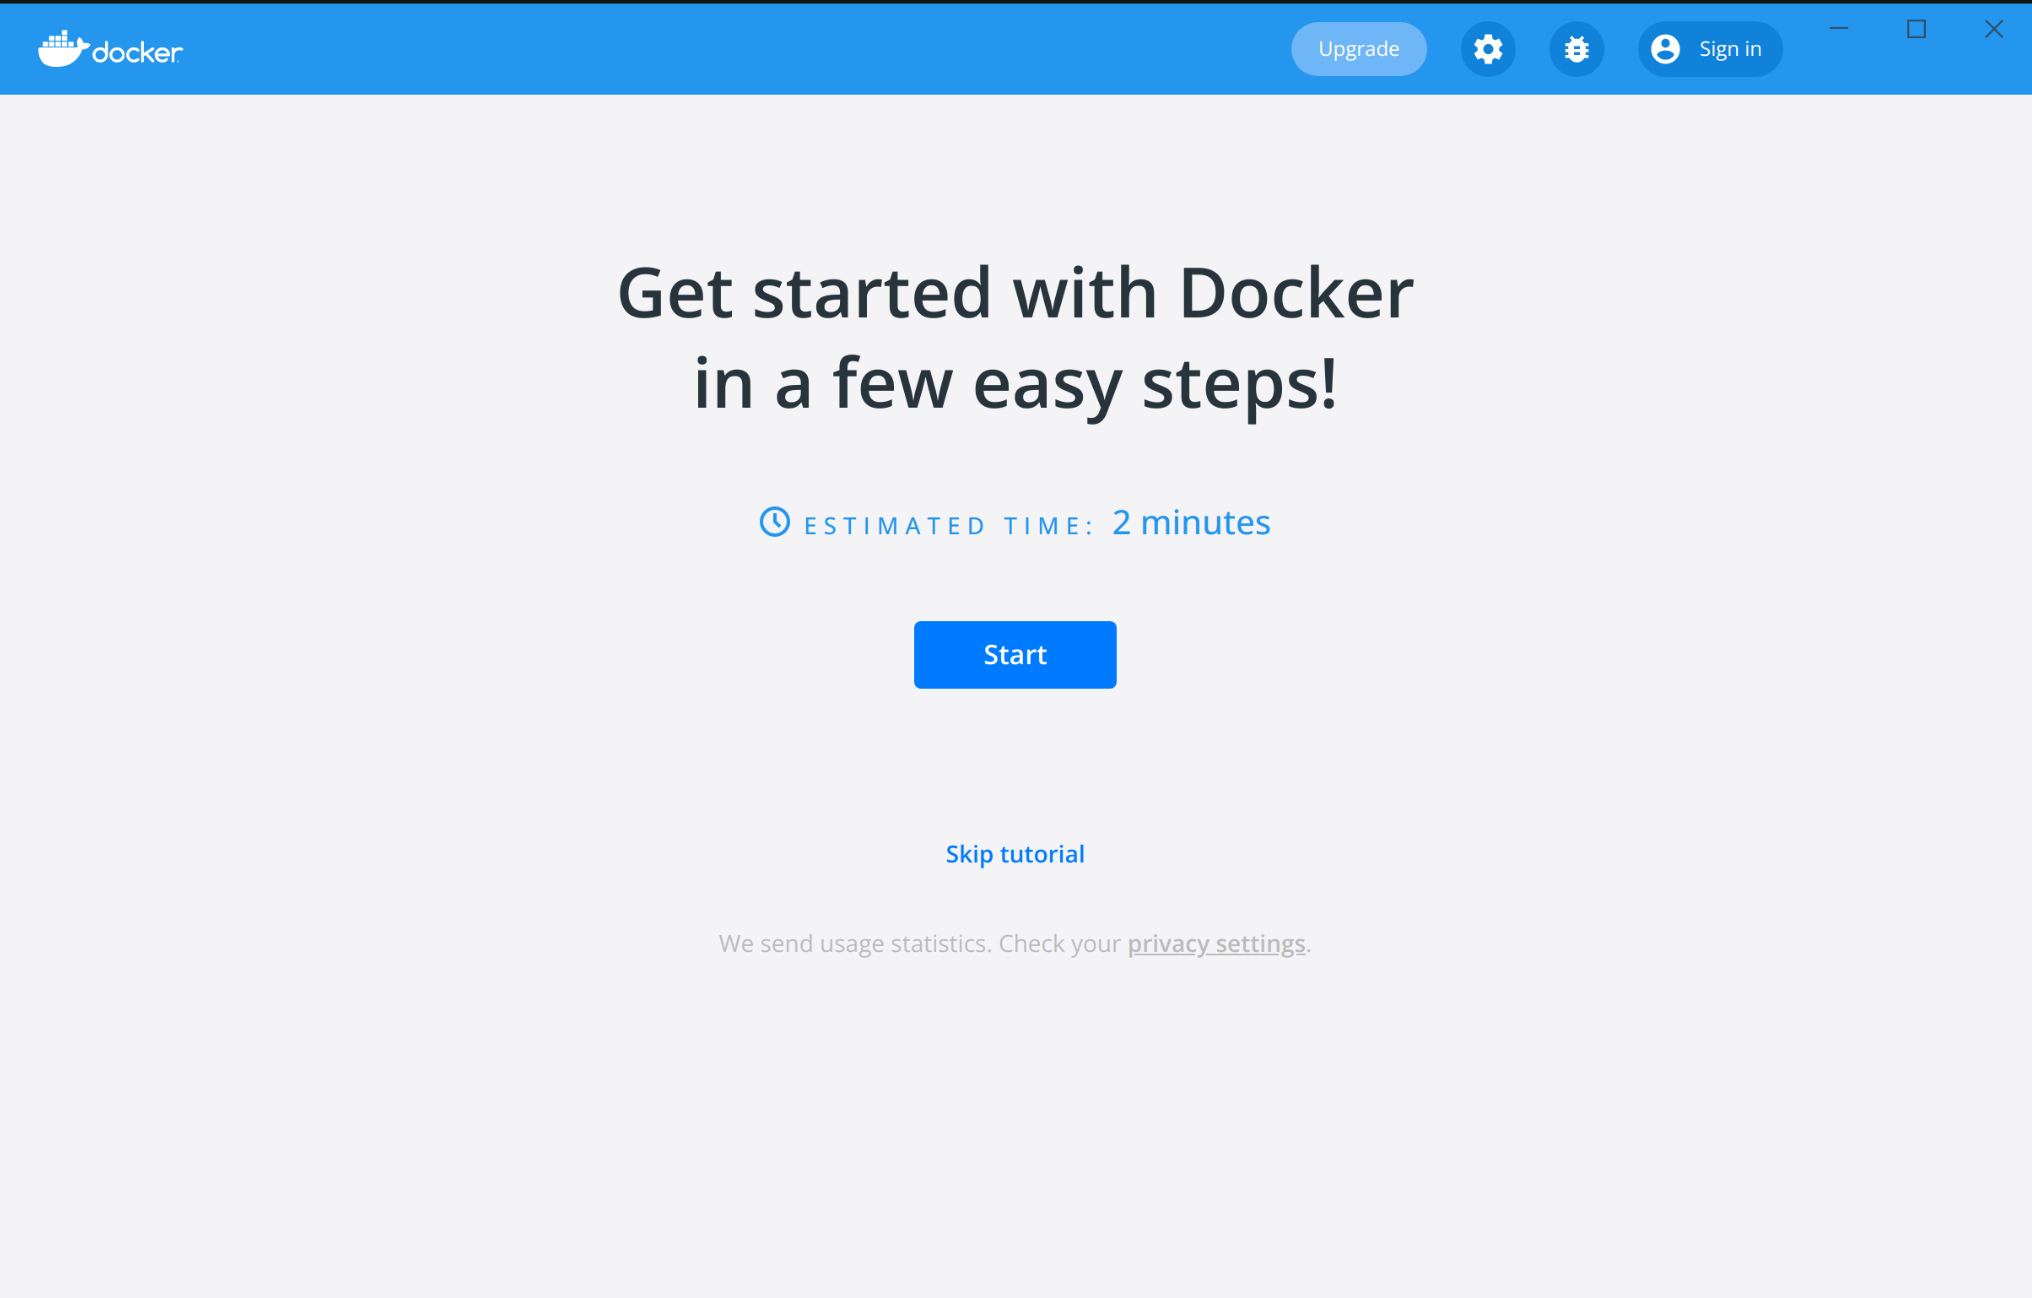
Task: Minimize the Docker Desktop window
Action: (x=1839, y=29)
